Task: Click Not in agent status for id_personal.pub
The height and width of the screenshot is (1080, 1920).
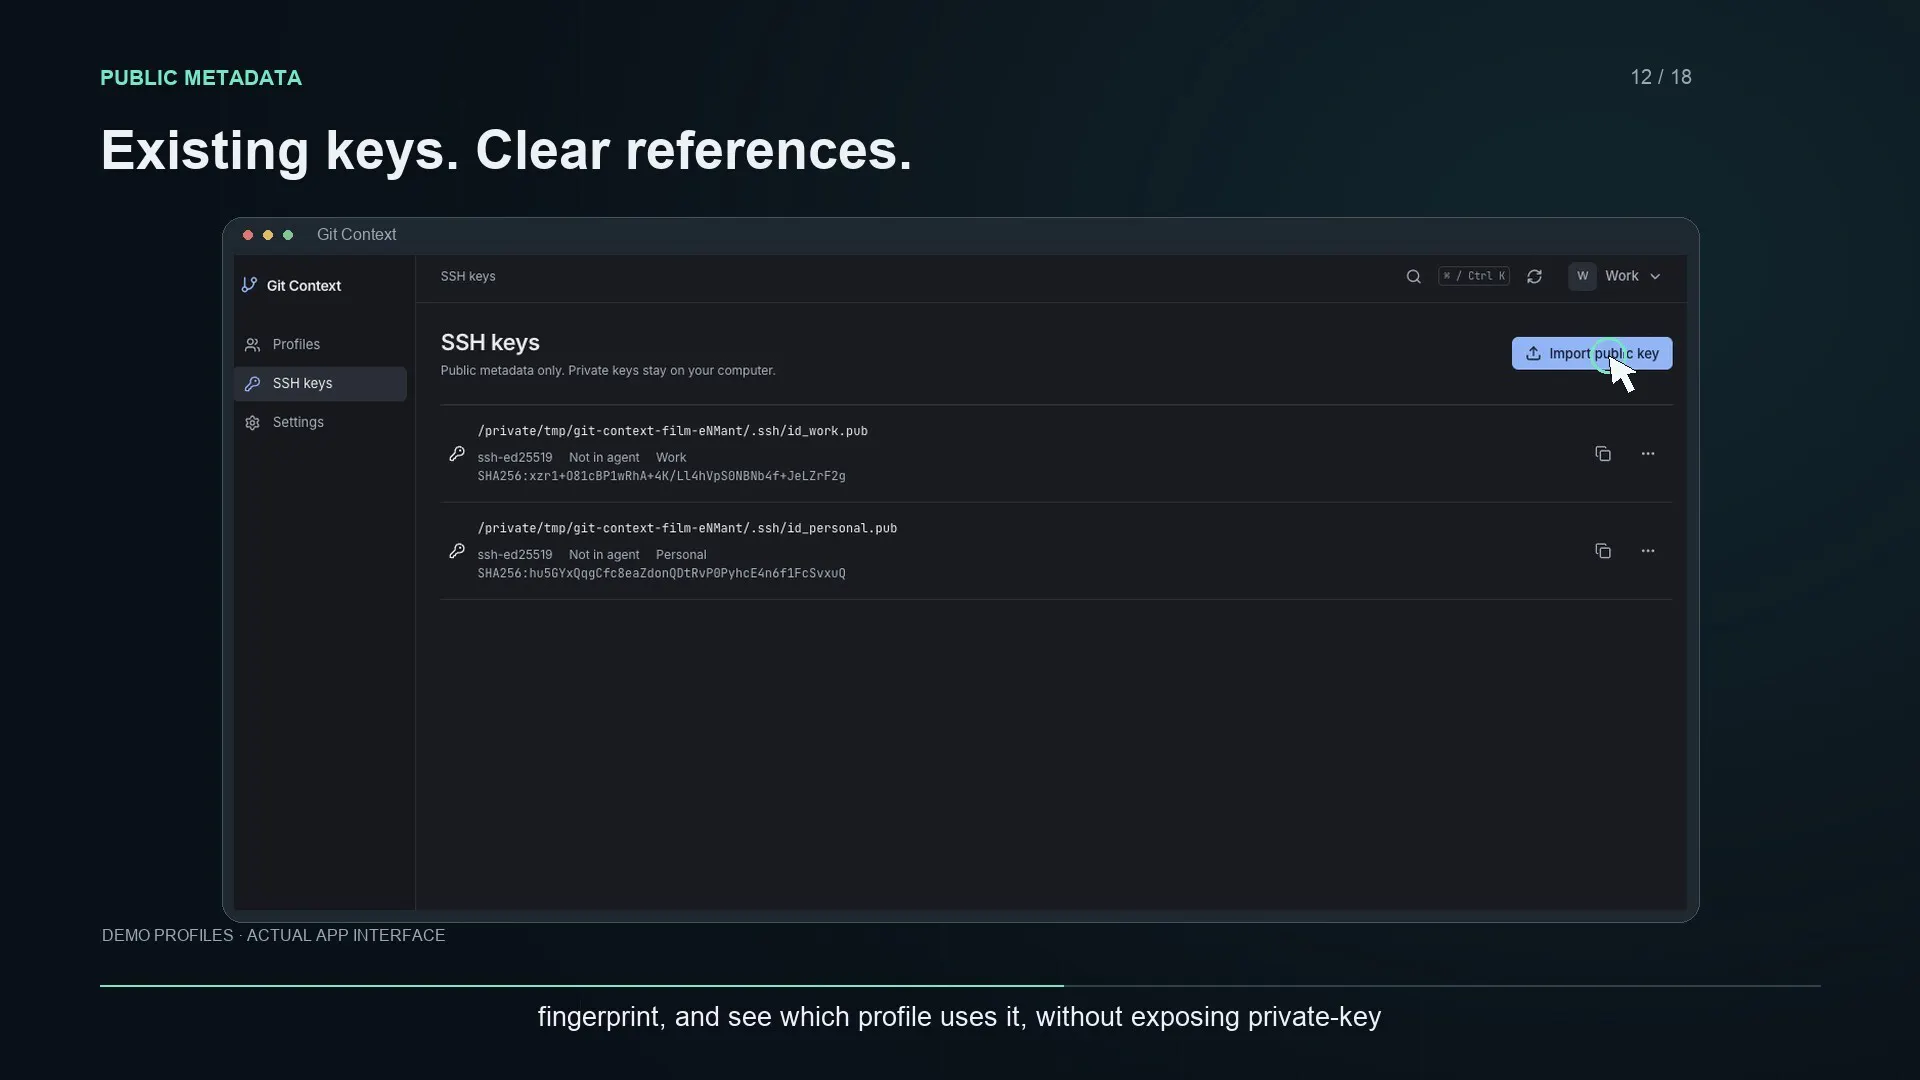Action: pyautogui.click(x=604, y=555)
